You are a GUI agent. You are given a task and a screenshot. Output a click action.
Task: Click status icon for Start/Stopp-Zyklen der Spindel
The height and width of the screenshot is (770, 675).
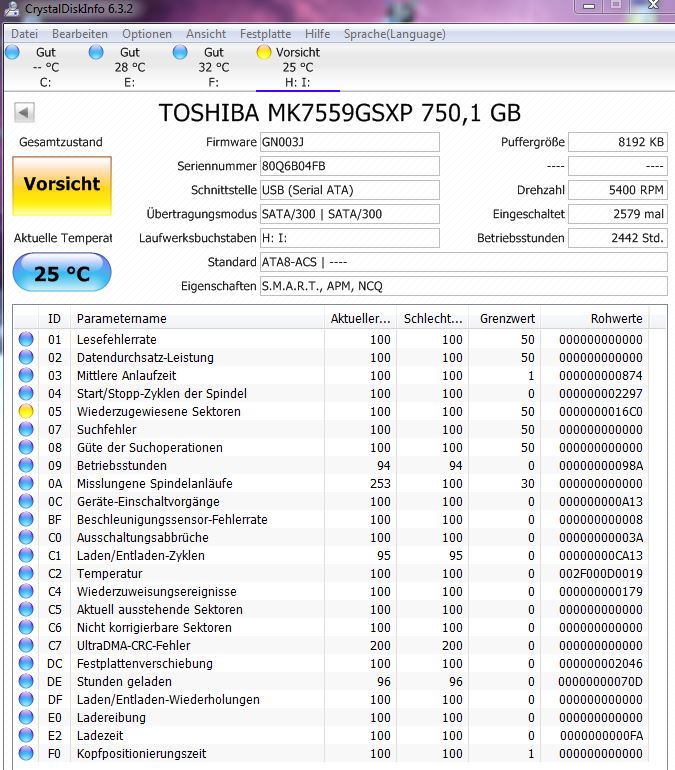26,393
